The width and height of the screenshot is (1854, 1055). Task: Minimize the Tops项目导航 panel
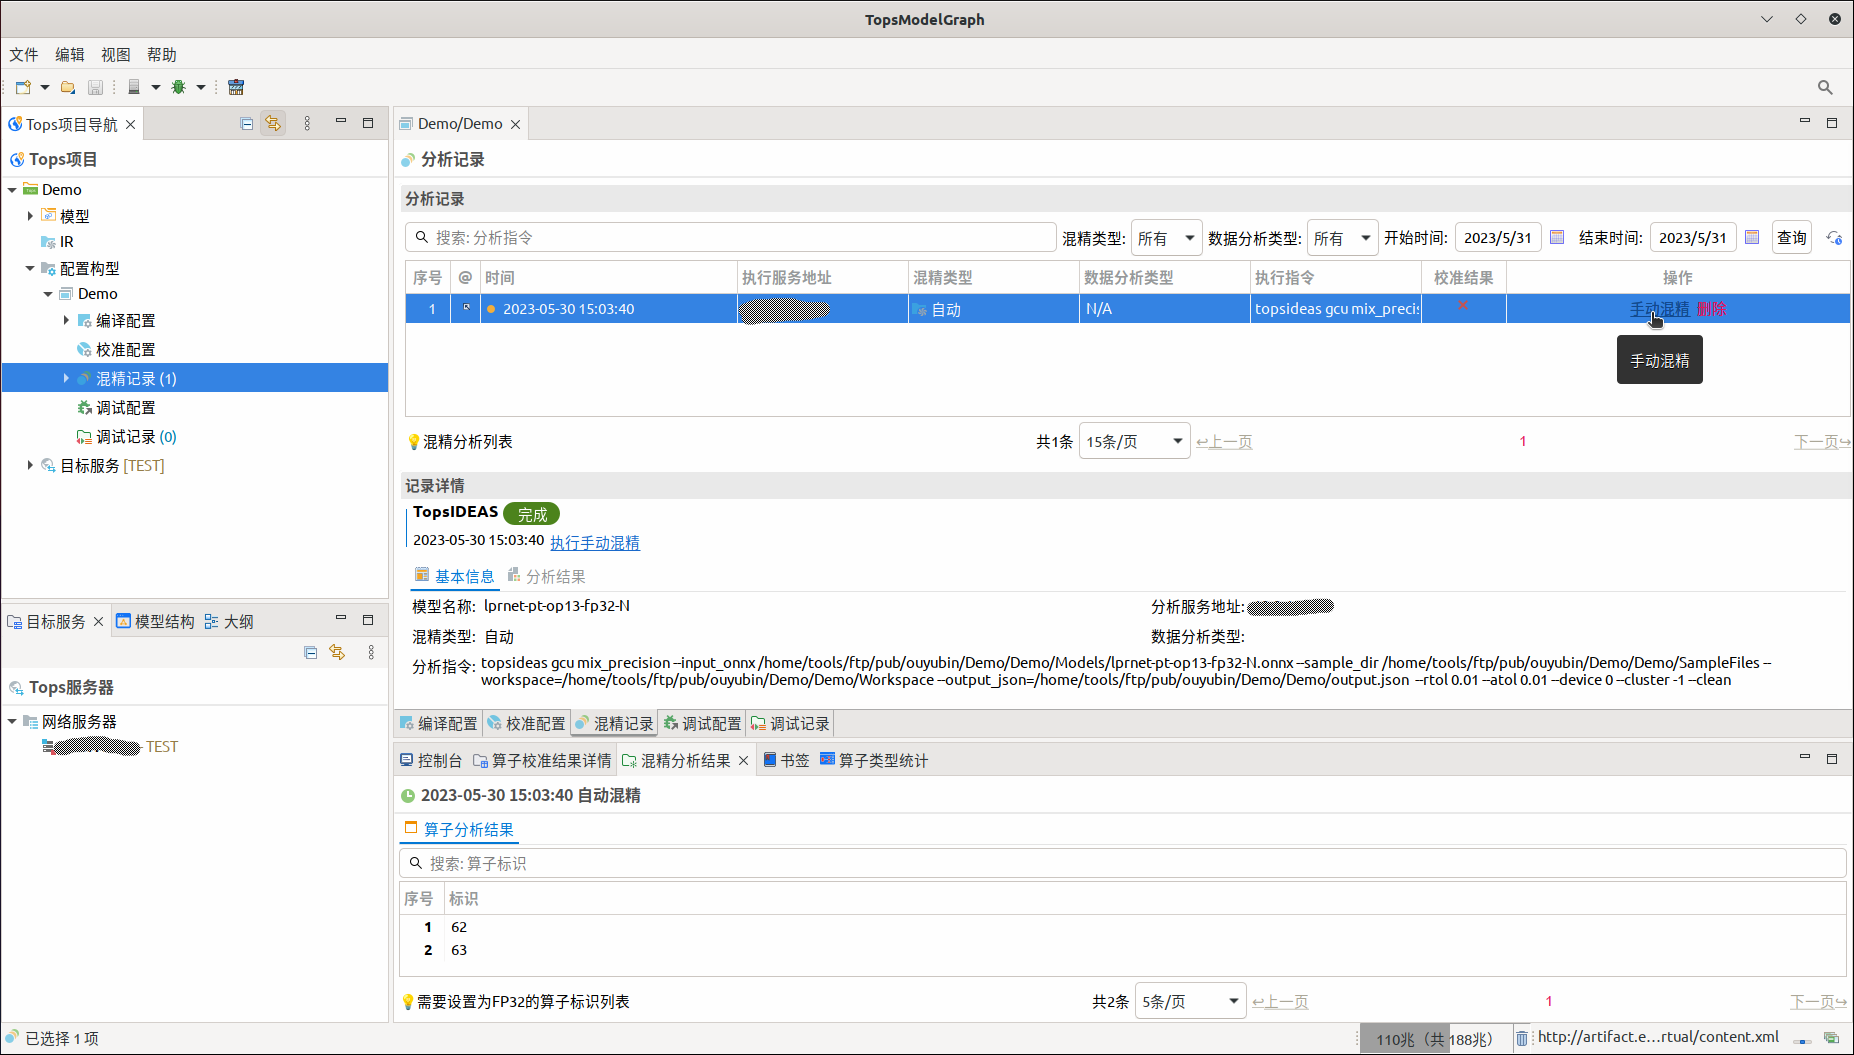click(x=341, y=122)
